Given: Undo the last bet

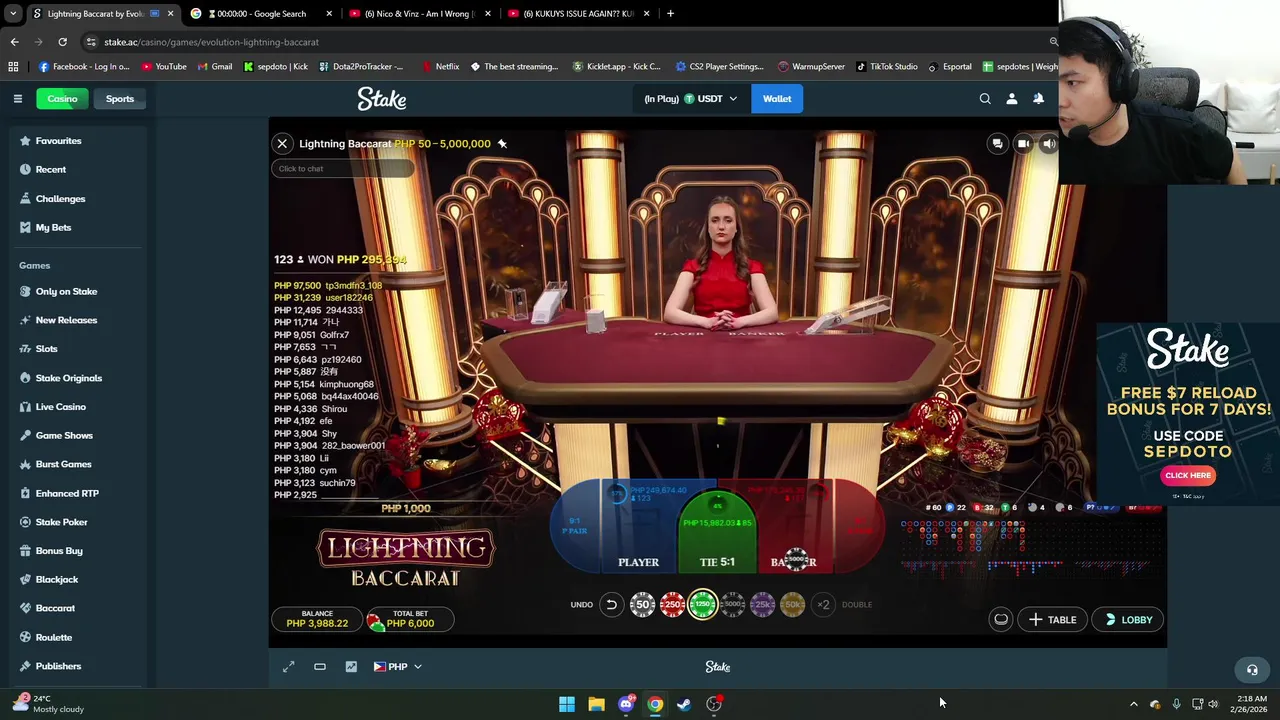Looking at the screenshot, I should click(x=611, y=604).
